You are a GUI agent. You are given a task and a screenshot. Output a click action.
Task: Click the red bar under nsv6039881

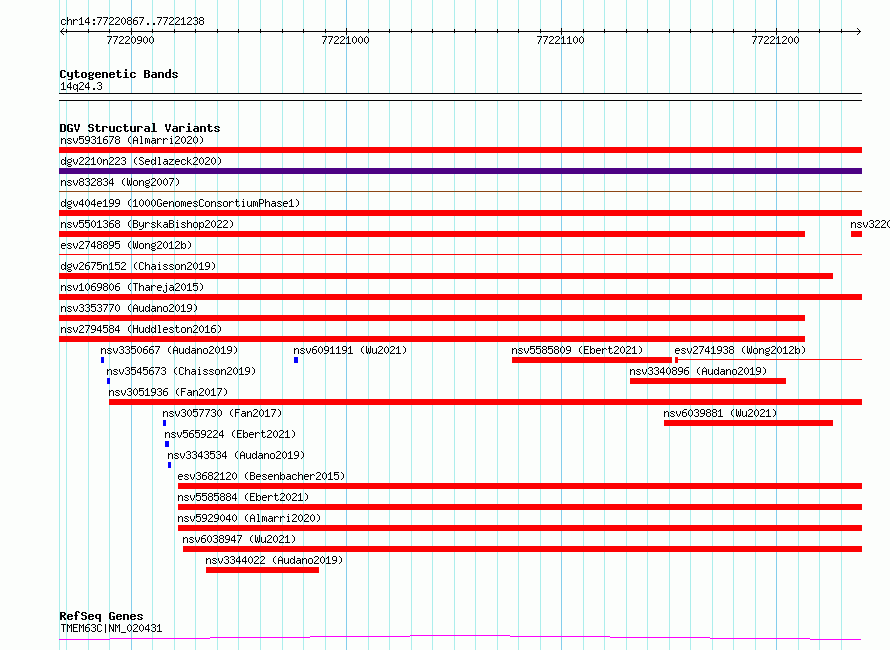[x=748, y=423]
